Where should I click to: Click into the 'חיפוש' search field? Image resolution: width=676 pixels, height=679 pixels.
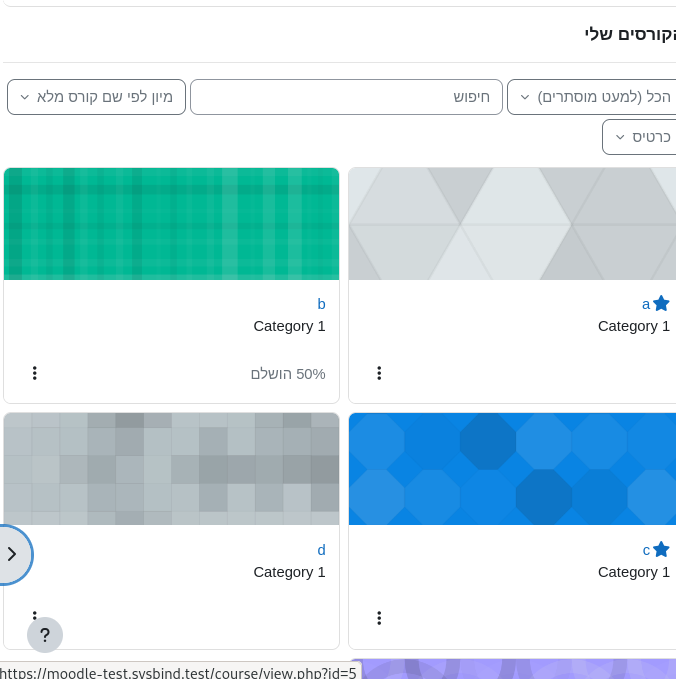tap(346, 97)
